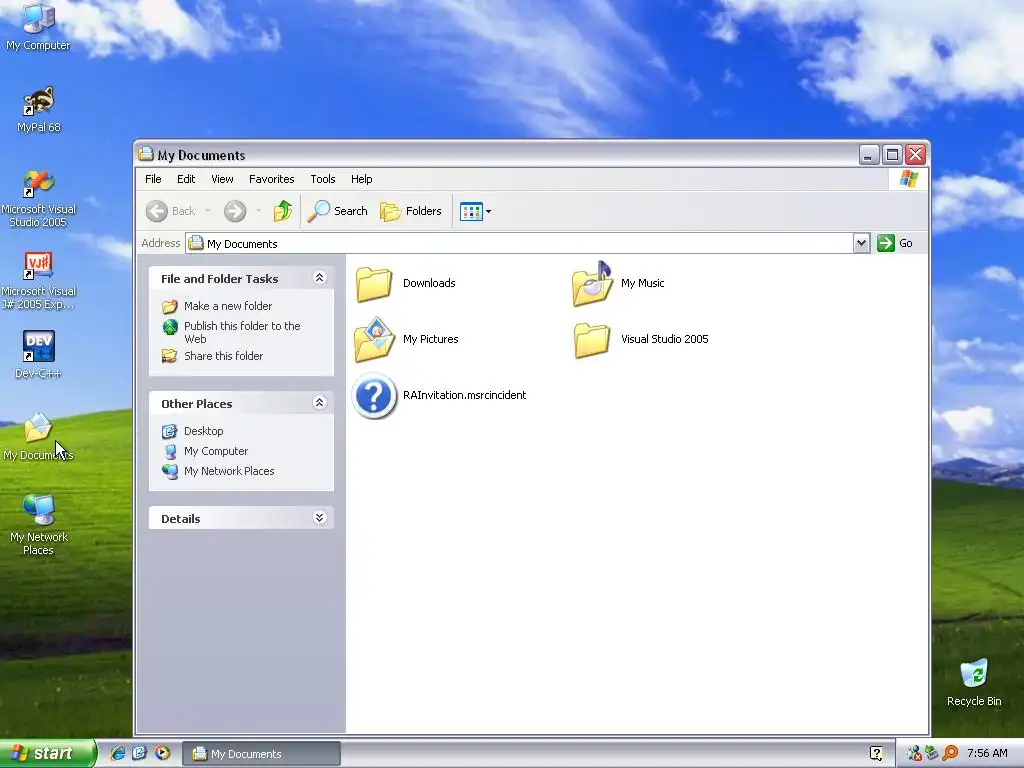Click the Views grid icon
The width and height of the screenshot is (1024, 768).
(471, 211)
